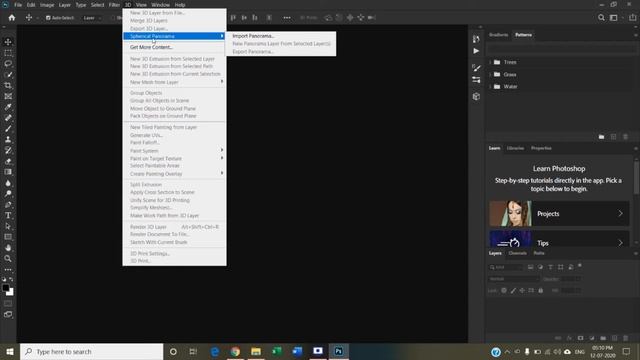This screenshot has height=360, width=640.
Task: Open the File menu
Action: click(18, 5)
